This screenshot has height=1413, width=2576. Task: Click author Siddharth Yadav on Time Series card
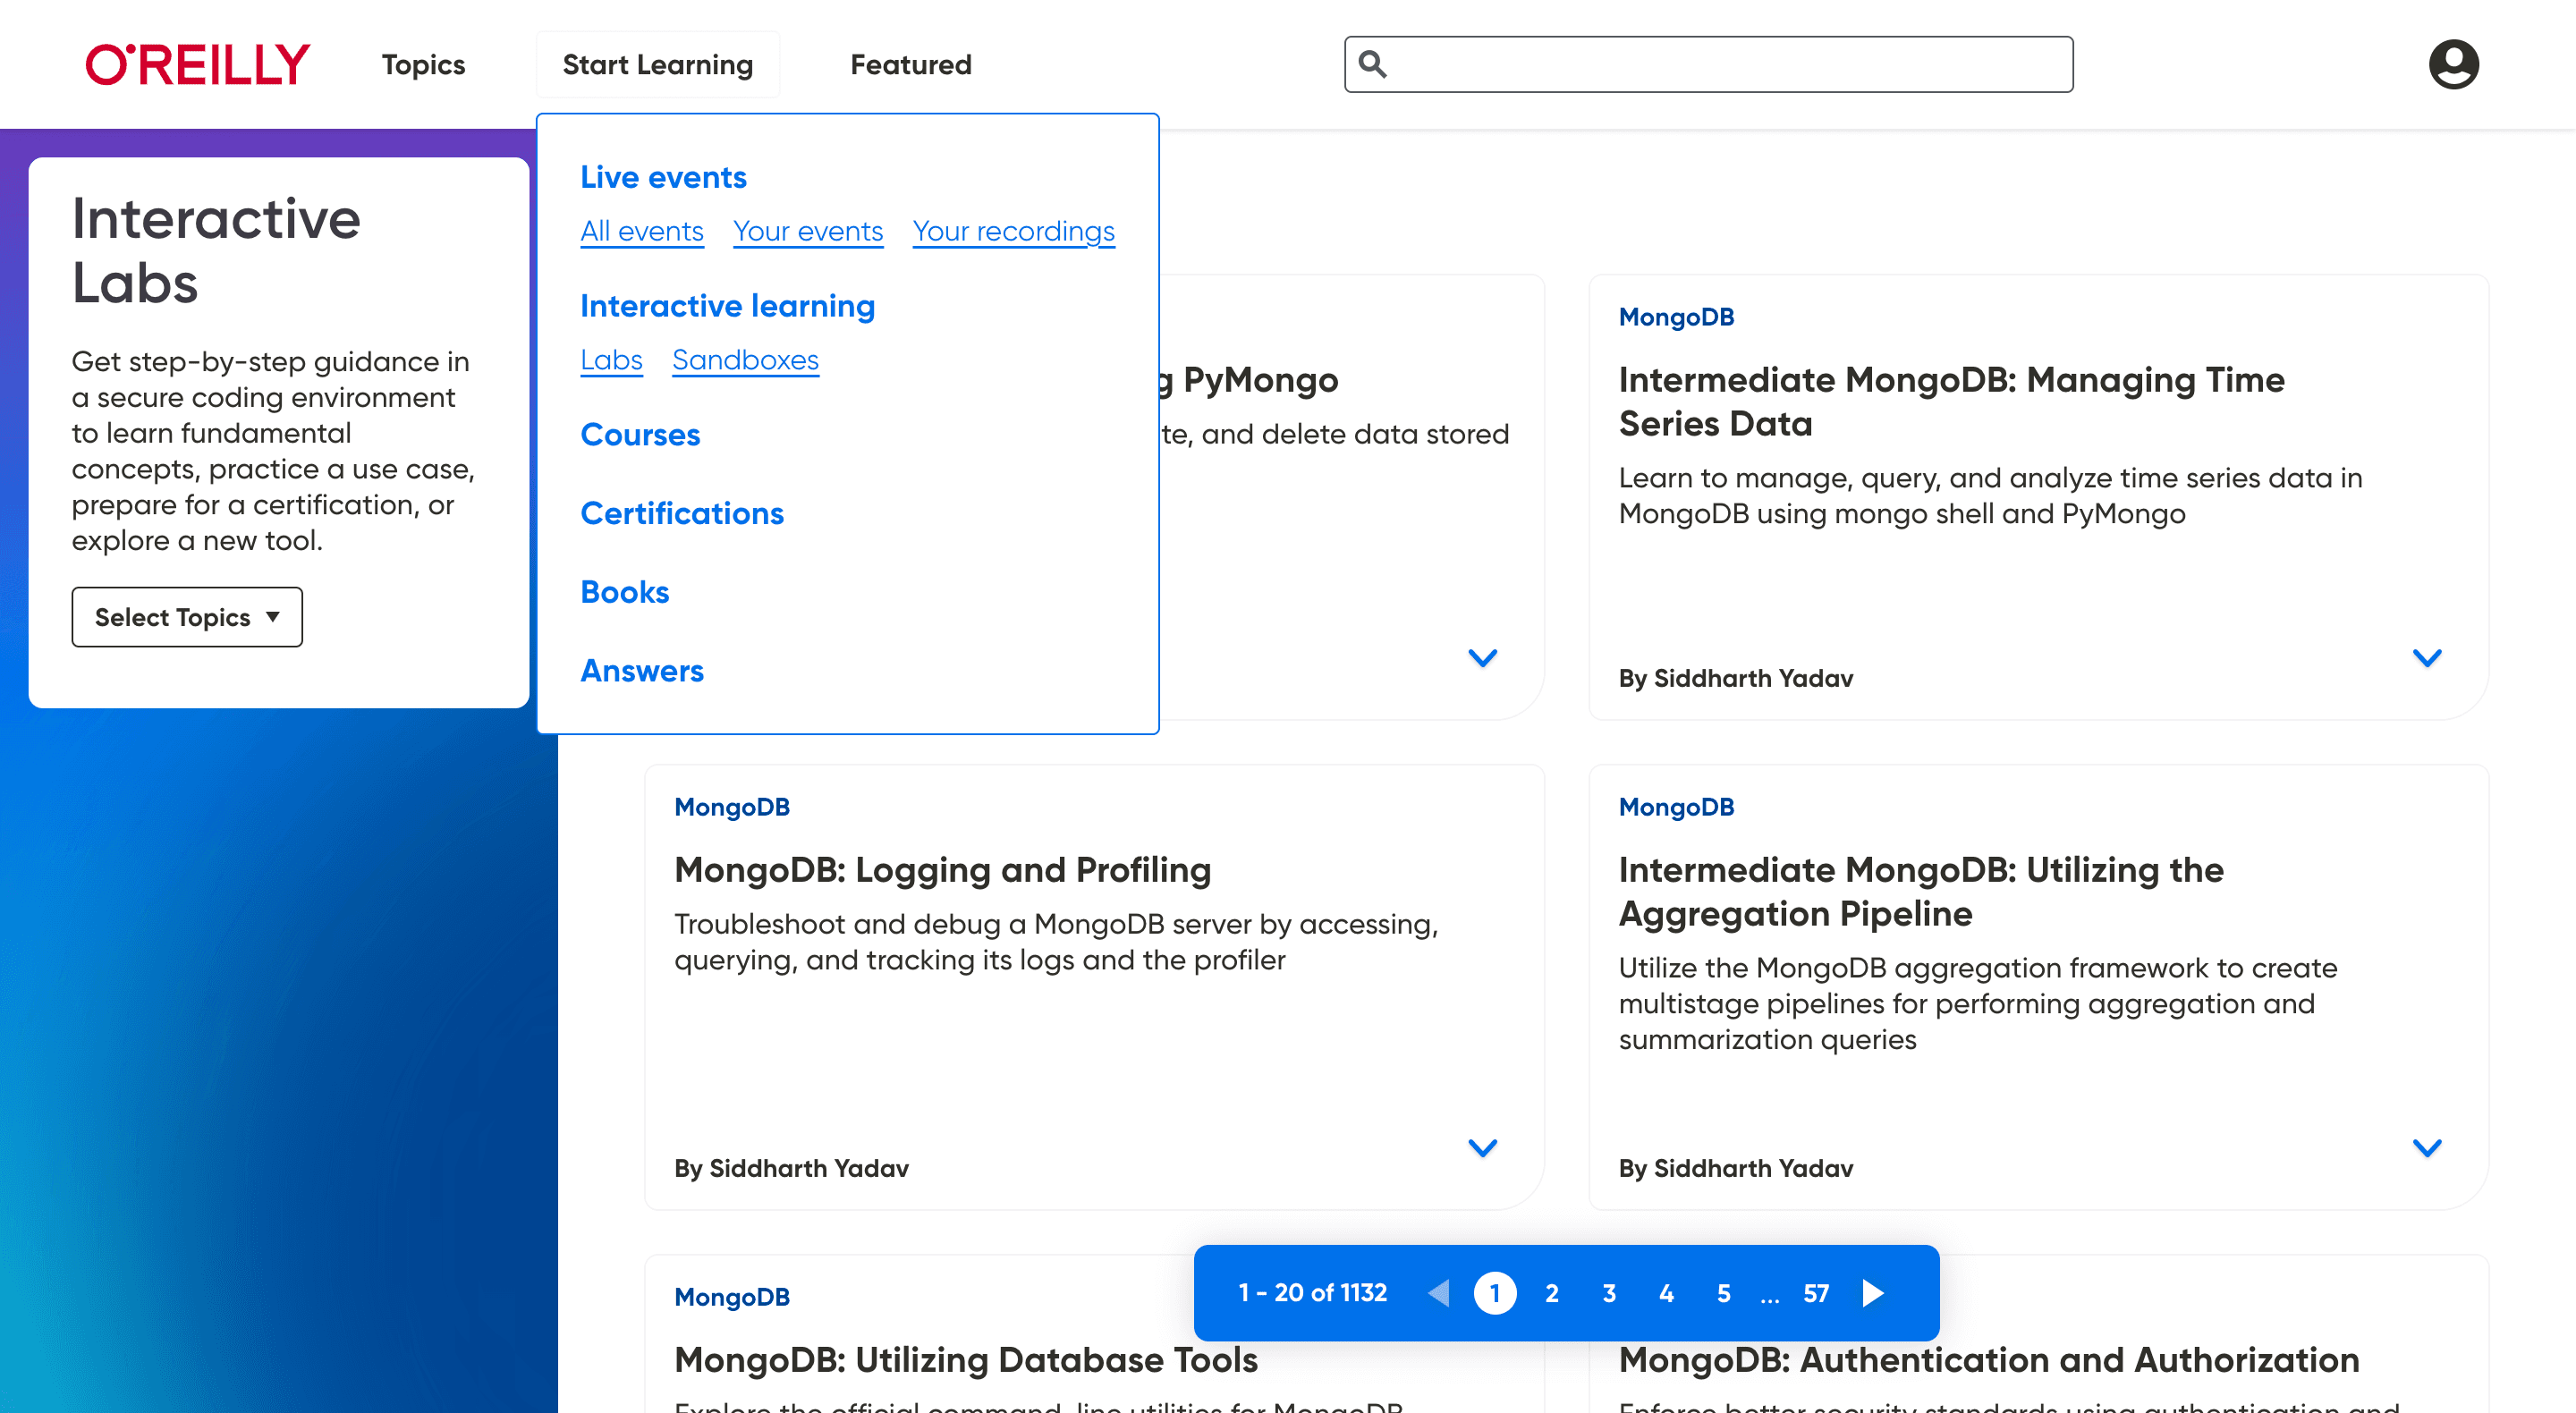(1753, 678)
